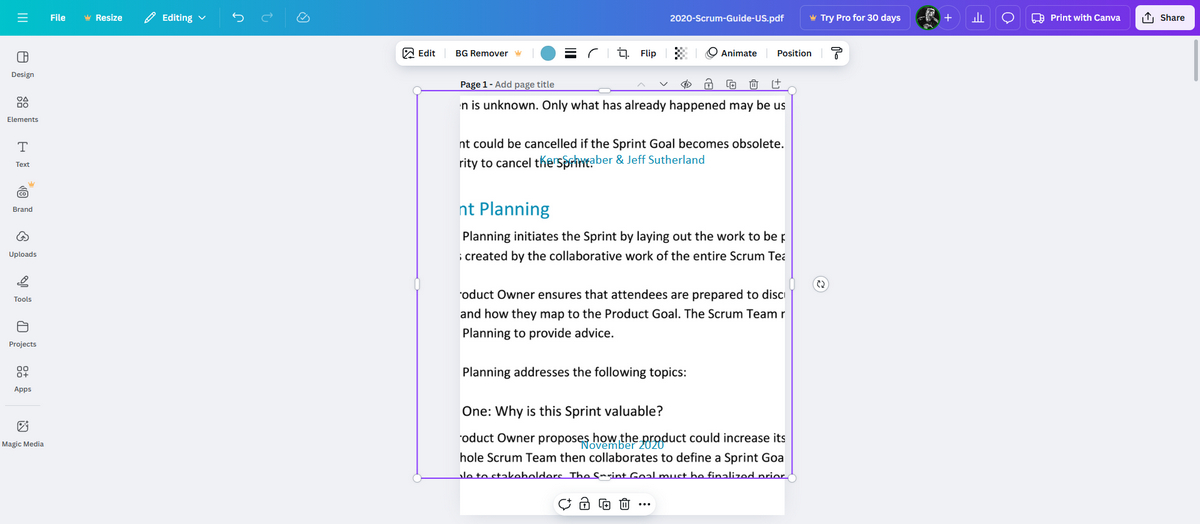Viewport: 1200px width, 524px height.
Task: Delete the page with the trash icon
Action: pyautogui.click(x=753, y=84)
